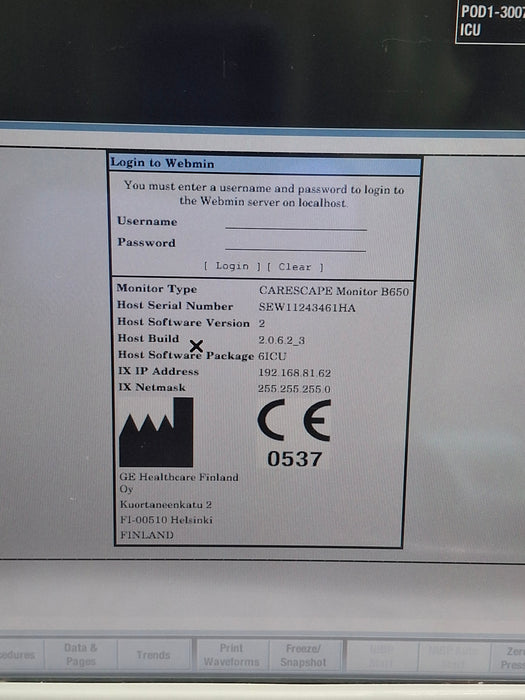The image size is (525, 700).
Task: Open the Trends menu key
Action: (x=153, y=655)
